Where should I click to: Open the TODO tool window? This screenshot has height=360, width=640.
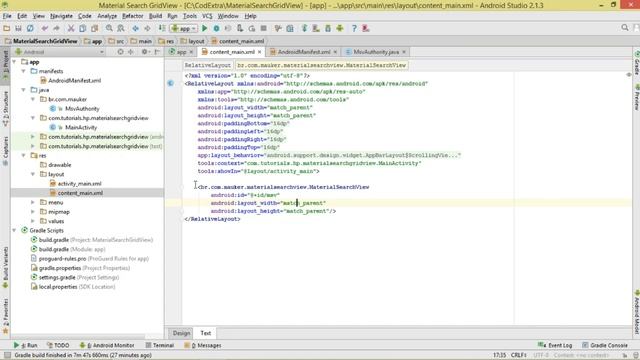click(58, 345)
